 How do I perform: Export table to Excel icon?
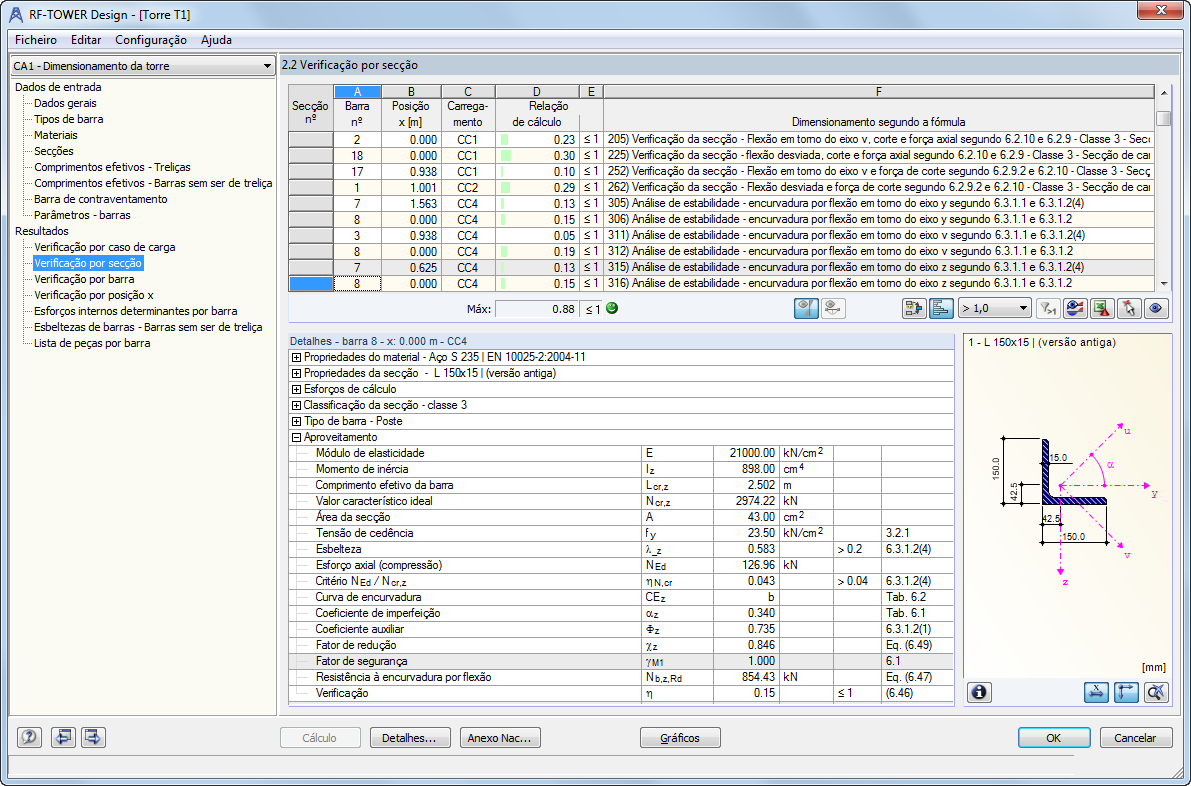[1102, 308]
